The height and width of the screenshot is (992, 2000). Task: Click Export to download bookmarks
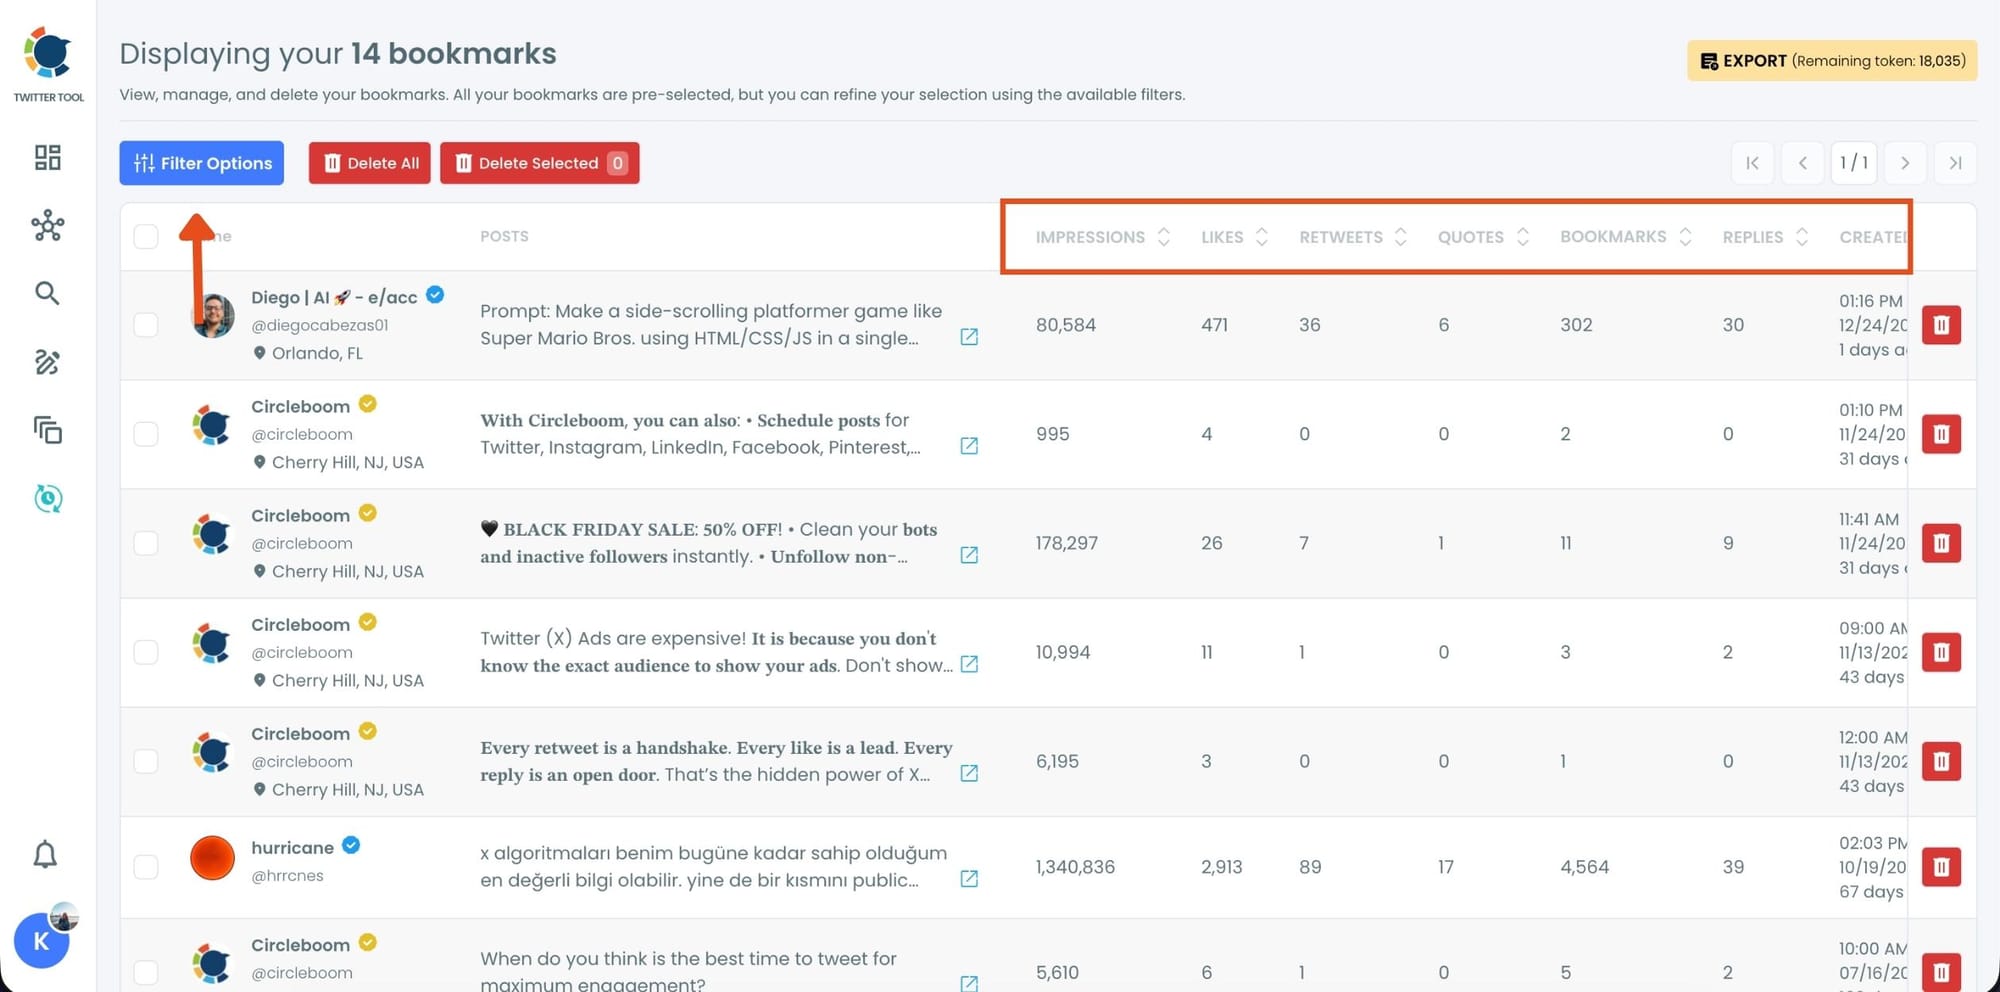coord(1830,60)
